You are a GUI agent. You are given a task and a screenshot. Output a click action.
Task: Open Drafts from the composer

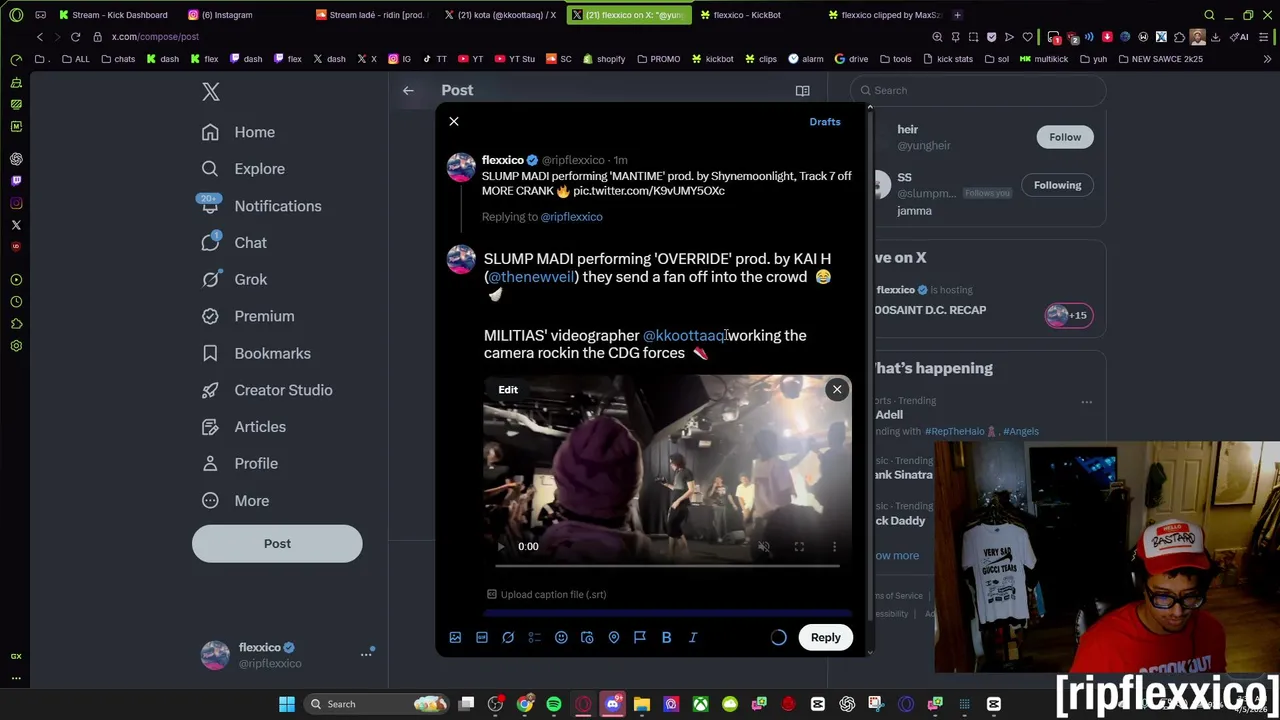tap(825, 121)
